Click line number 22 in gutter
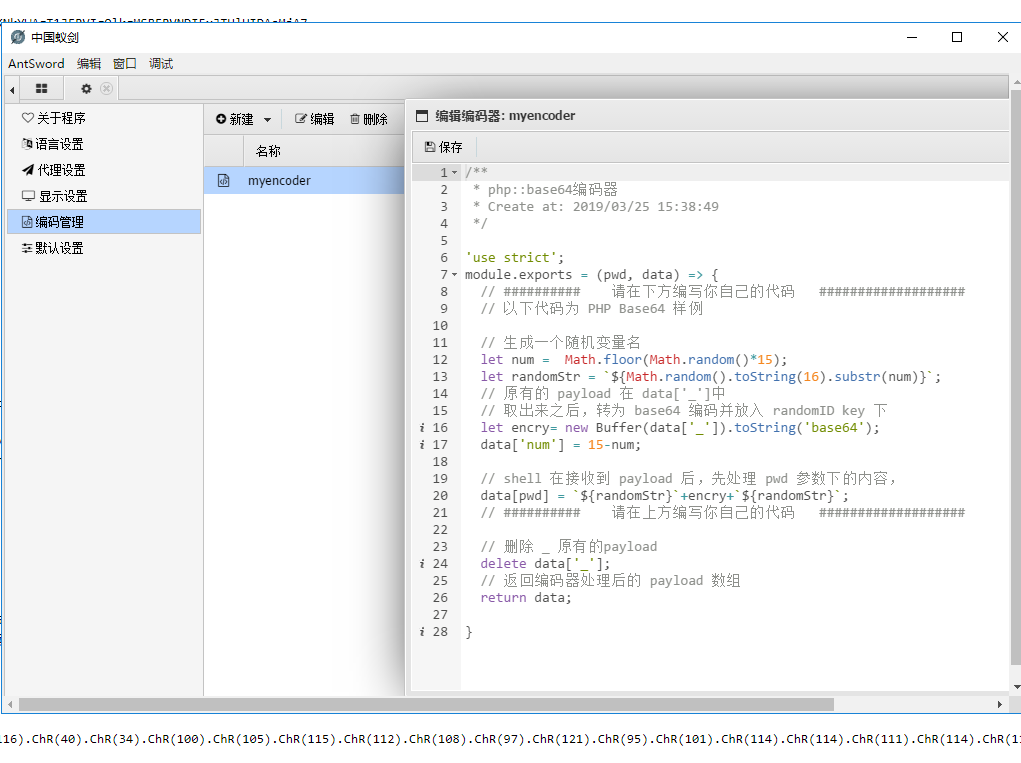Viewport: 1021px width, 763px height. [x=440, y=530]
